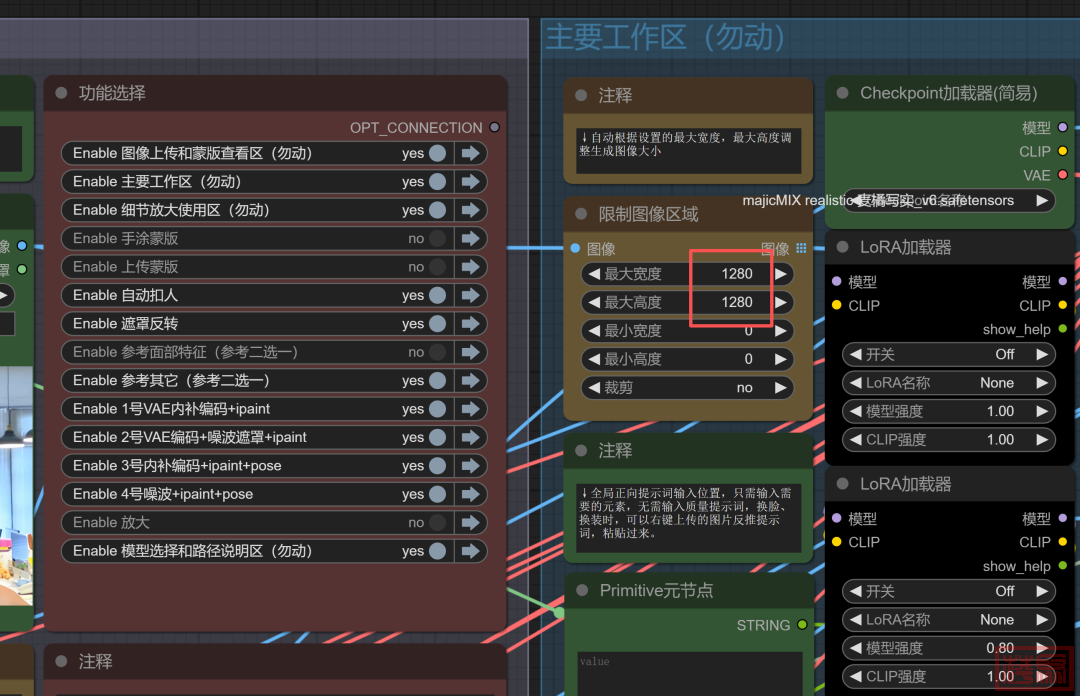Image resolution: width=1080 pixels, height=696 pixels.
Task: Turn on Enable 参考面部特征 toggle
Action: pyautogui.click(x=438, y=353)
